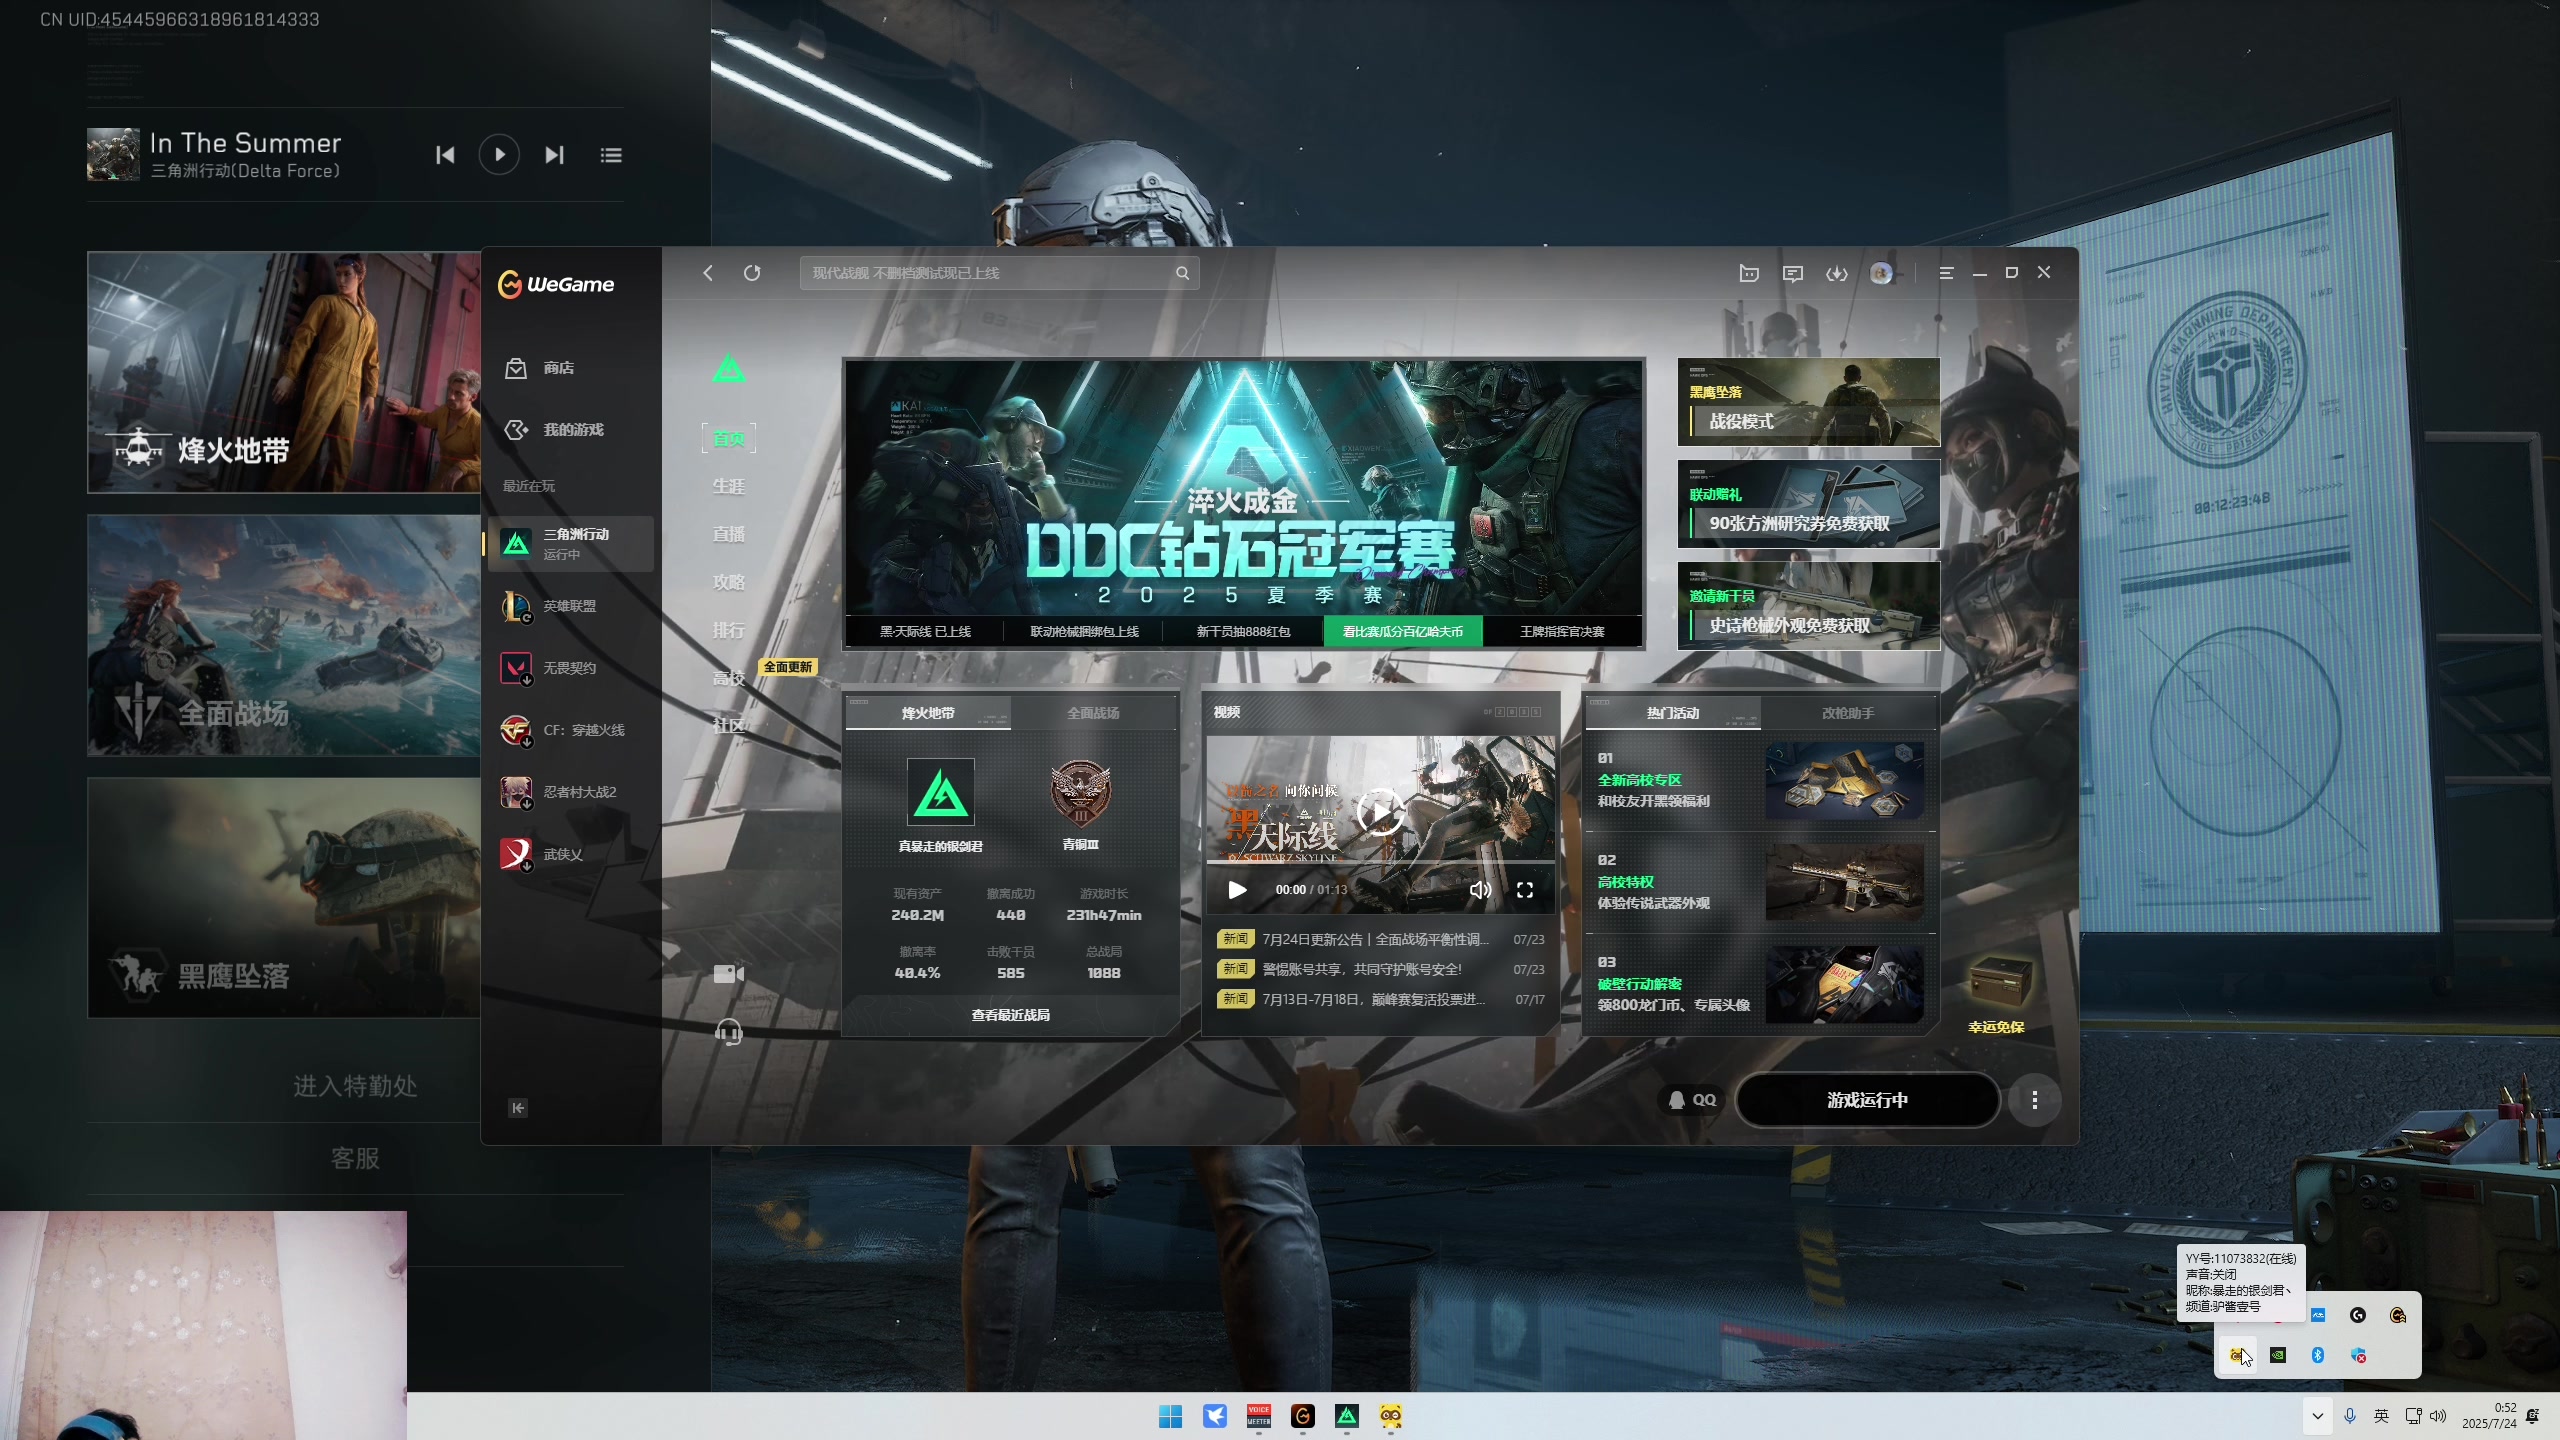Open the 邀请新干员 promo card

(1809, 606)
